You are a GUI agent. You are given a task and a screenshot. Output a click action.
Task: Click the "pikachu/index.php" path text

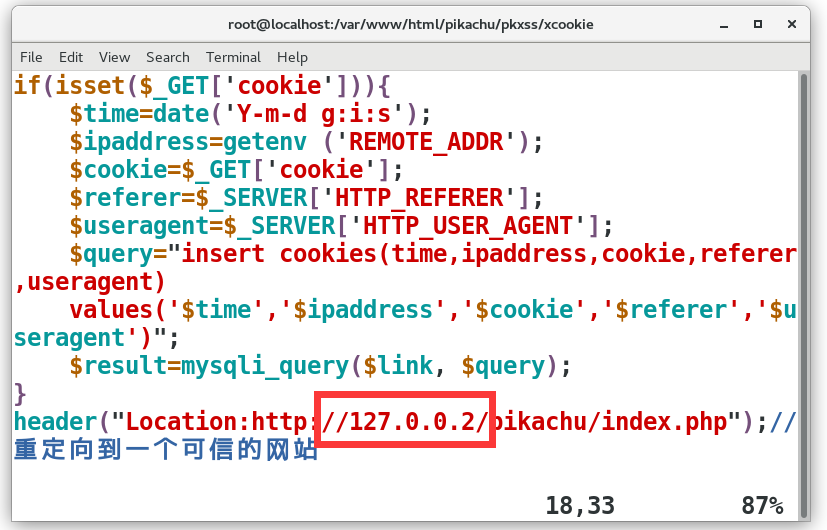click(x=608, y=421)
